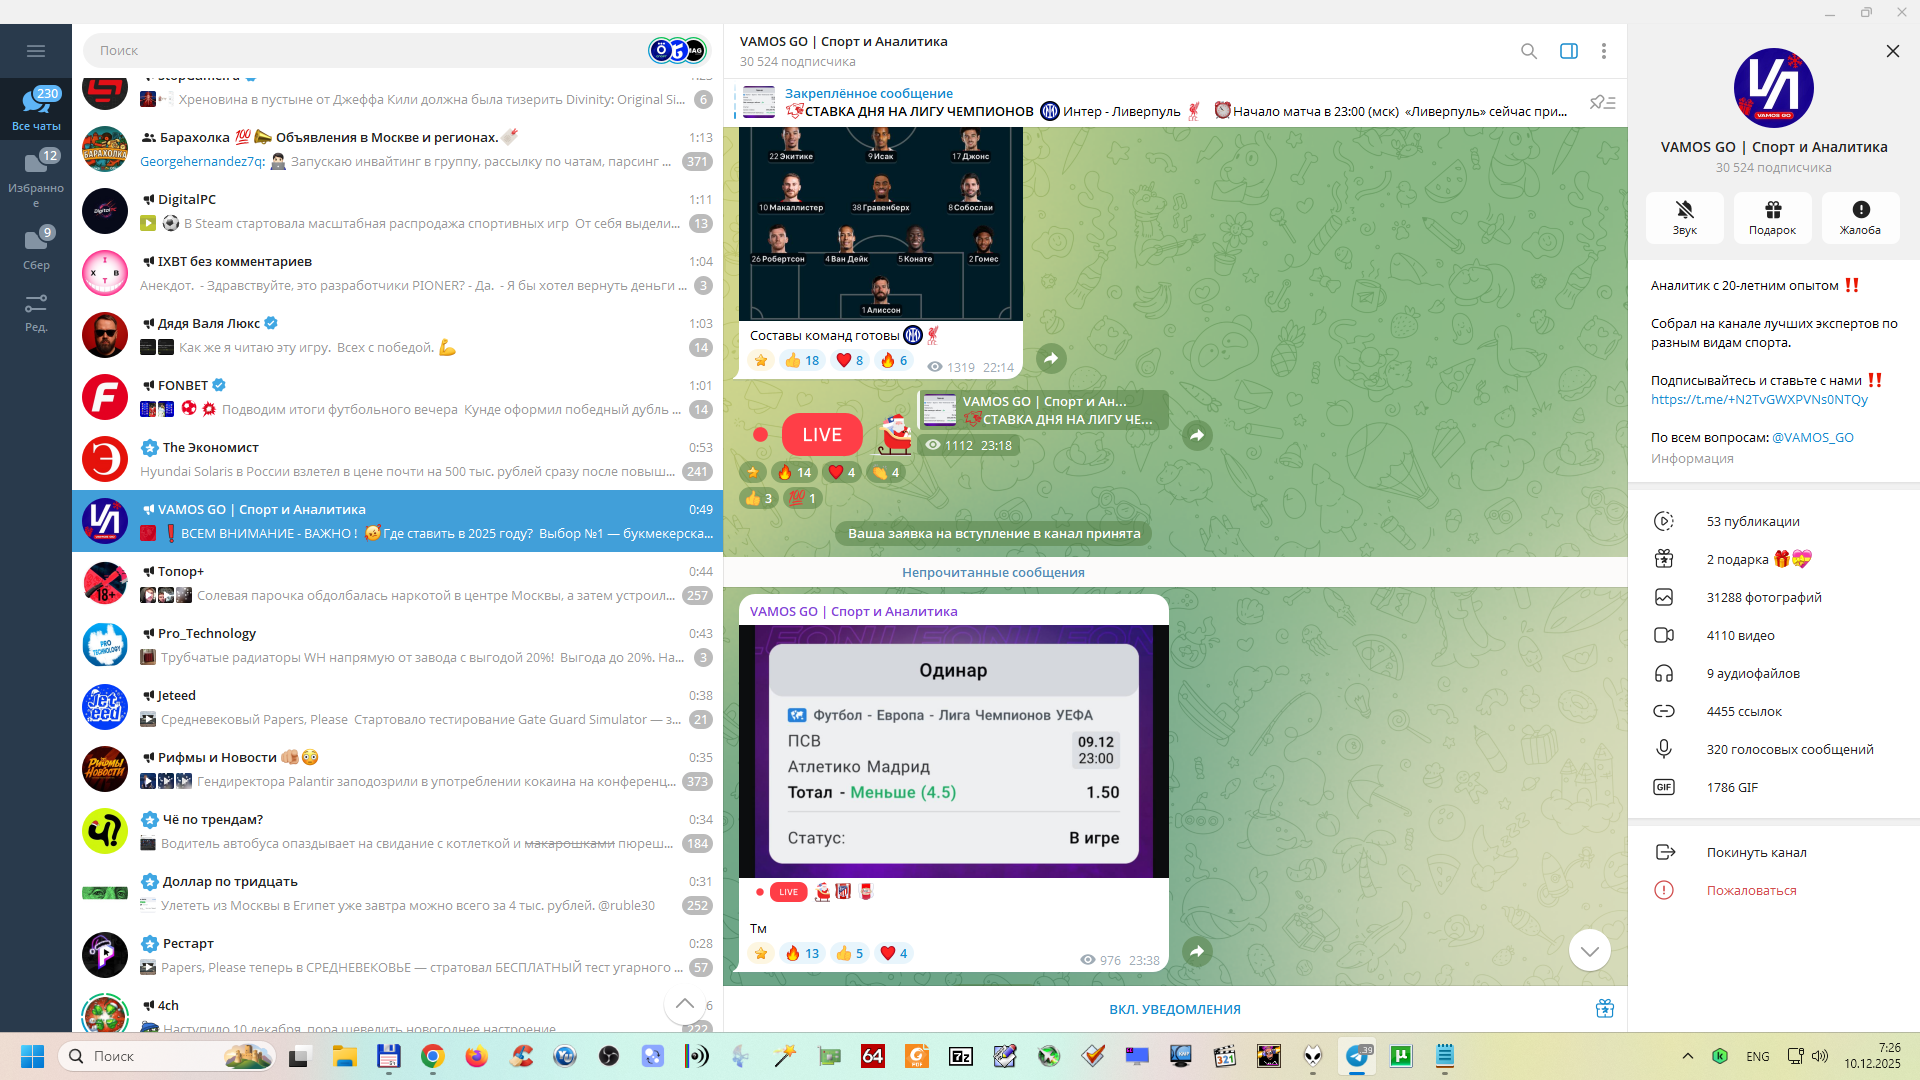
Task: Click the Жалоба report icon button
Action: click(x=1860, y=217)
